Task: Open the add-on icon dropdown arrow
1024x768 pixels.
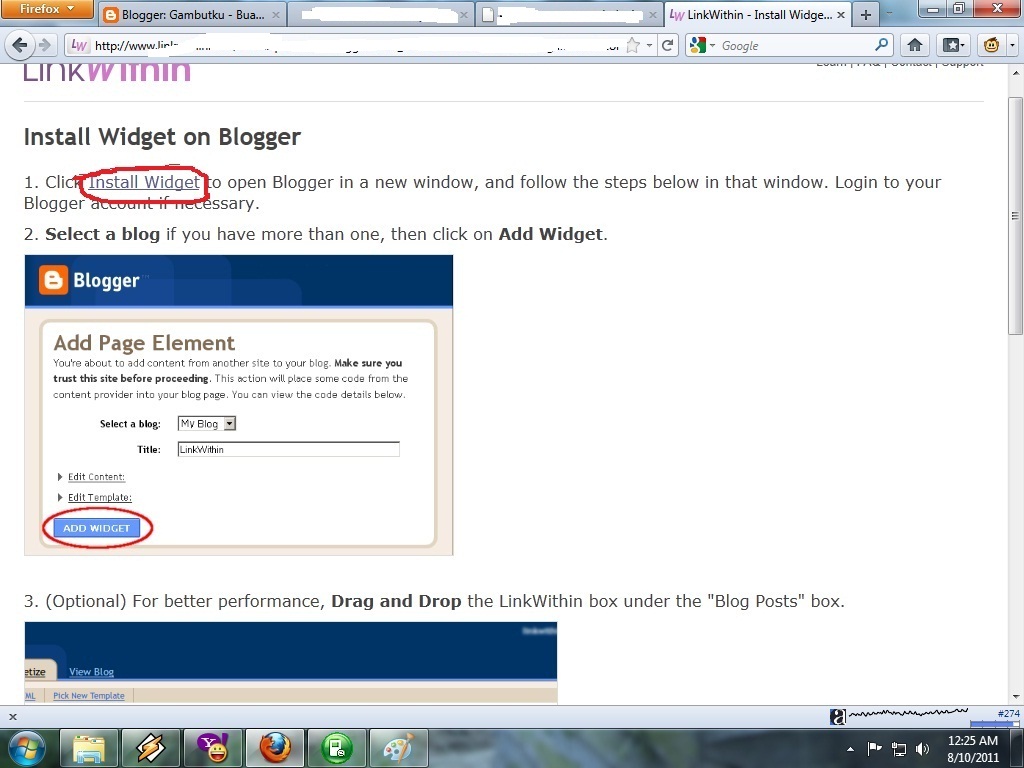Action: (1012, 46)
